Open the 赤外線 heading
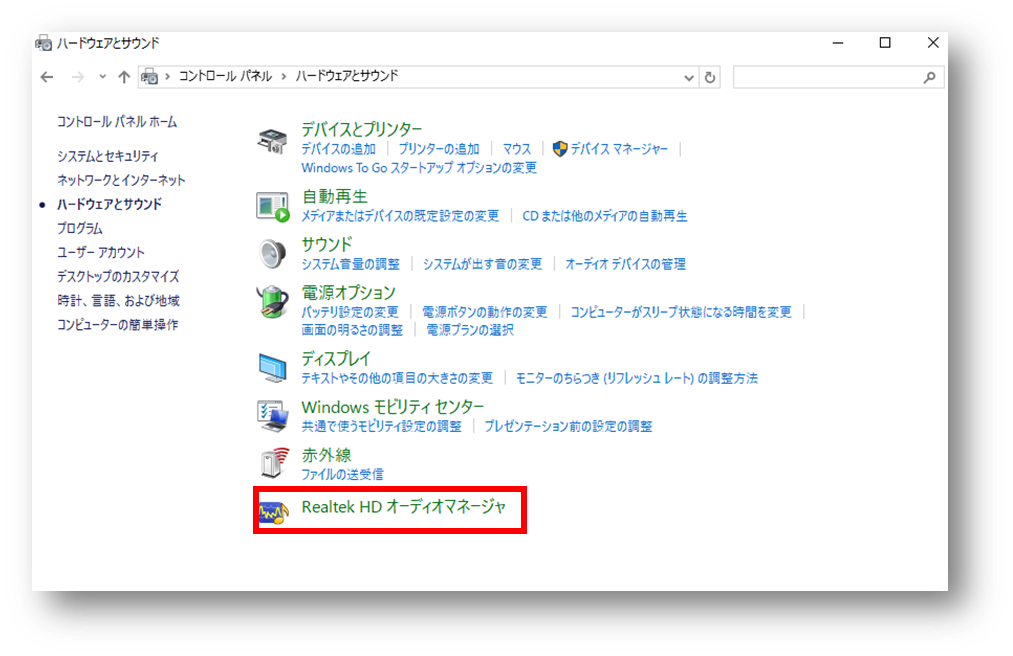The height and width of the screenshot is (656, 1013). [326, 455]
